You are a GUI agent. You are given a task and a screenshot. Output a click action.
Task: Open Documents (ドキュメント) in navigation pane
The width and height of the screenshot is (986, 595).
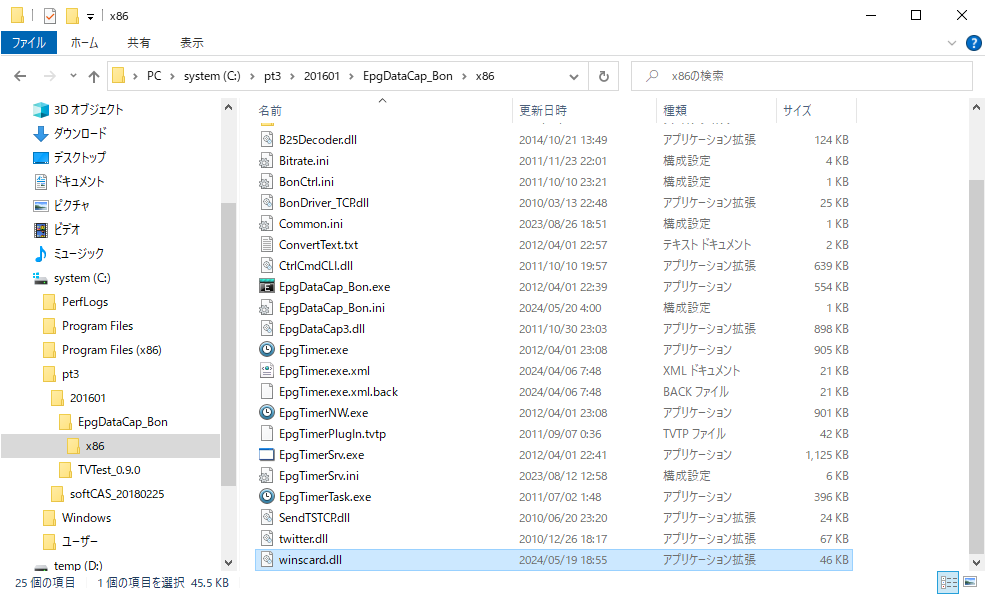pos(68,182)
